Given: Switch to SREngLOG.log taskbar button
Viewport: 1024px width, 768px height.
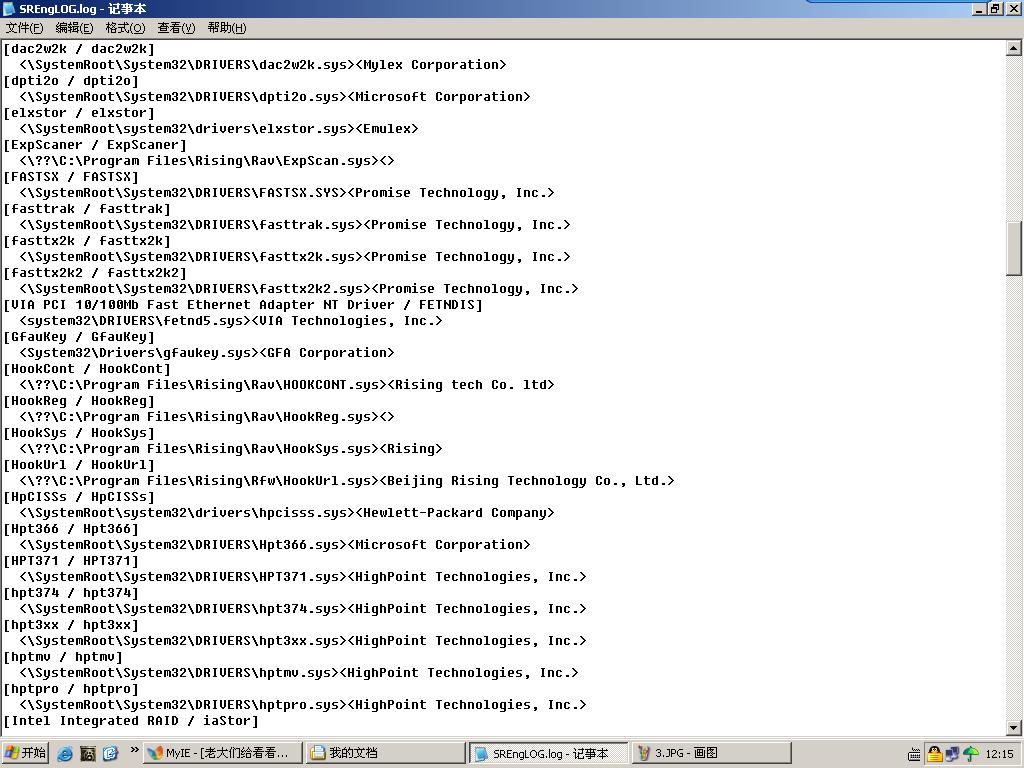Looking at the screenshot, I should [549, 753].
